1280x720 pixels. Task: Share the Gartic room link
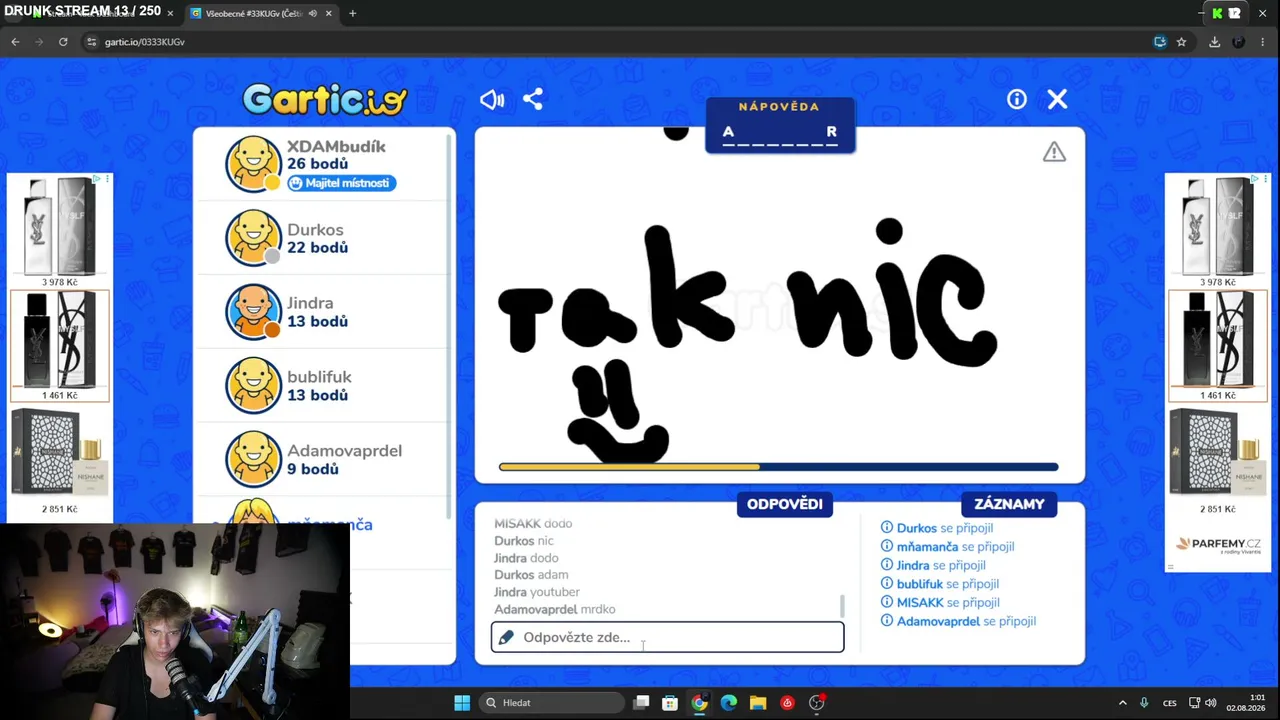pyautogui.click(x=533, y=99)
